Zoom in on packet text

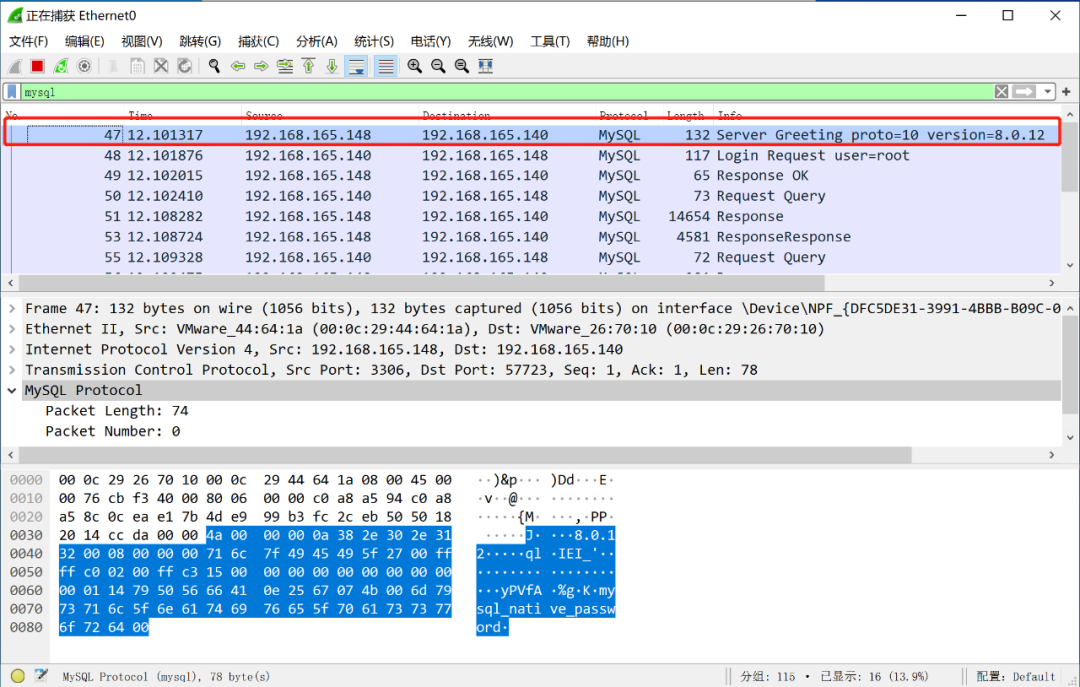tap(414, 66)
